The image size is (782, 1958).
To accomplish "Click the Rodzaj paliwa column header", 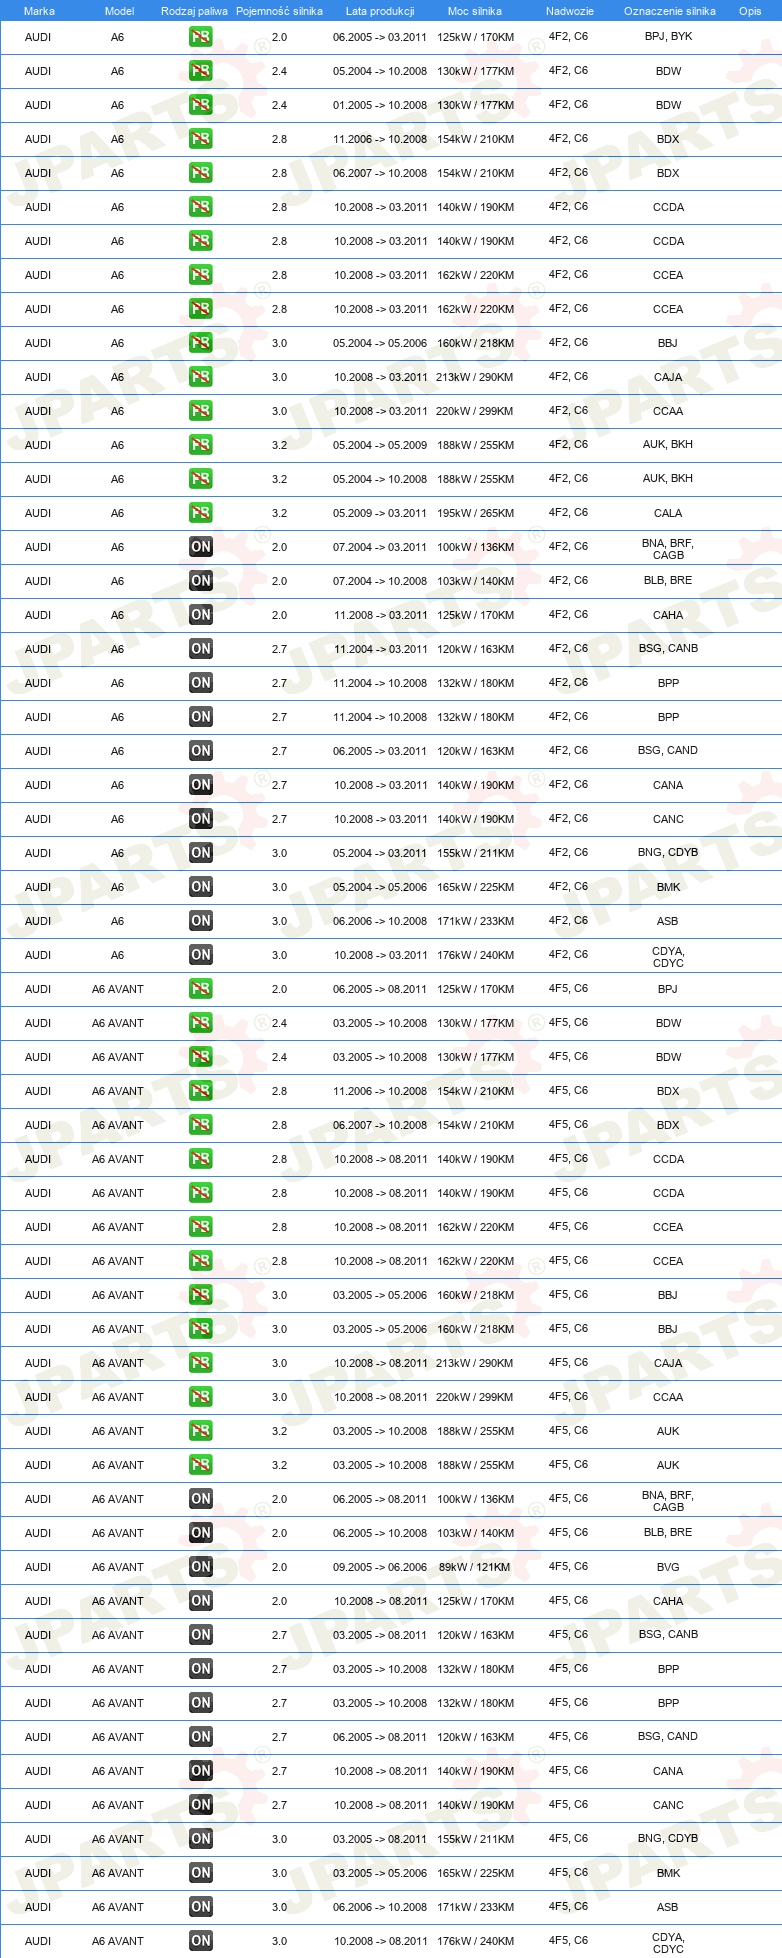I will coord(194,11).
